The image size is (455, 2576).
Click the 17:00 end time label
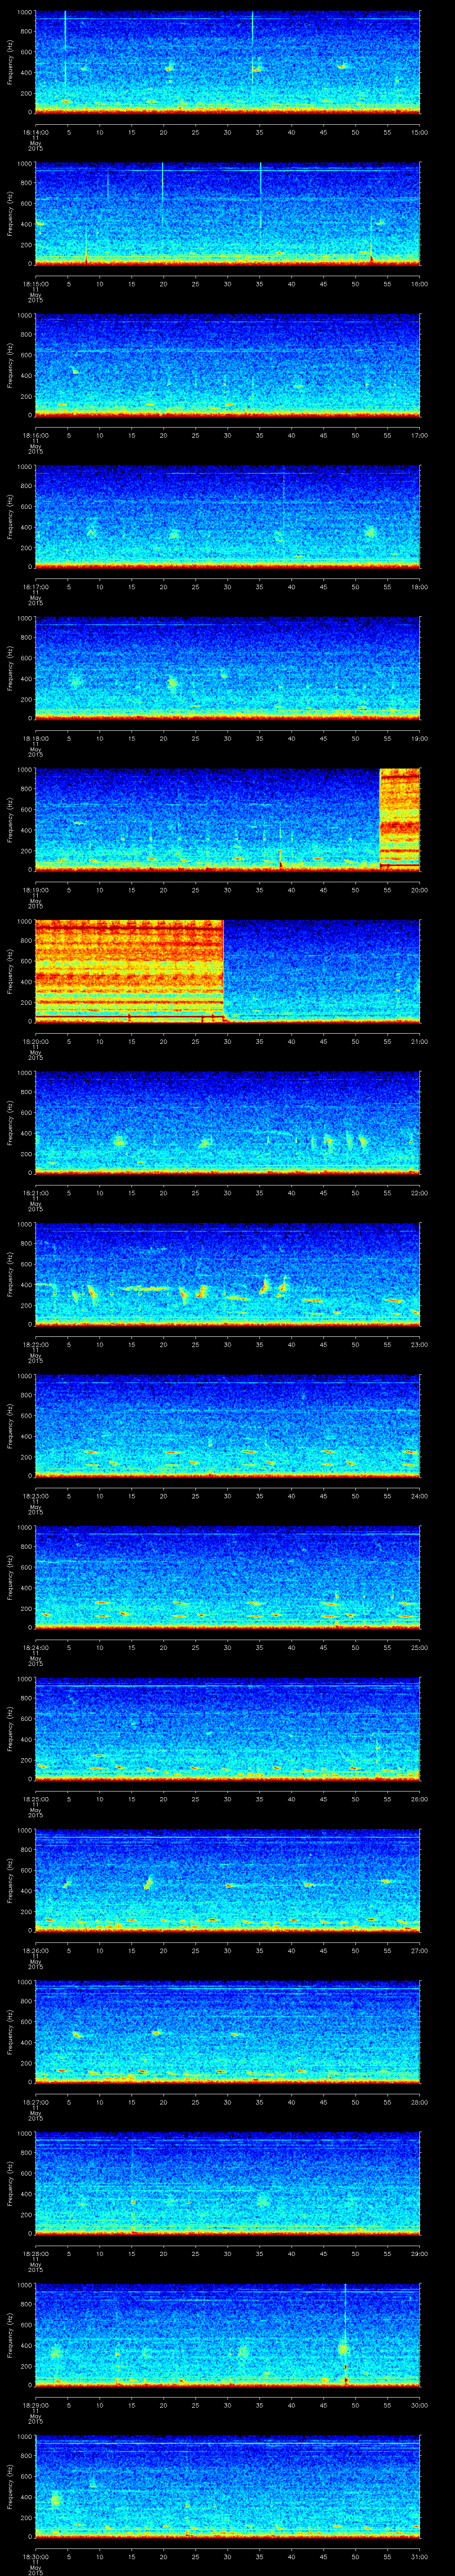(420, 436)
